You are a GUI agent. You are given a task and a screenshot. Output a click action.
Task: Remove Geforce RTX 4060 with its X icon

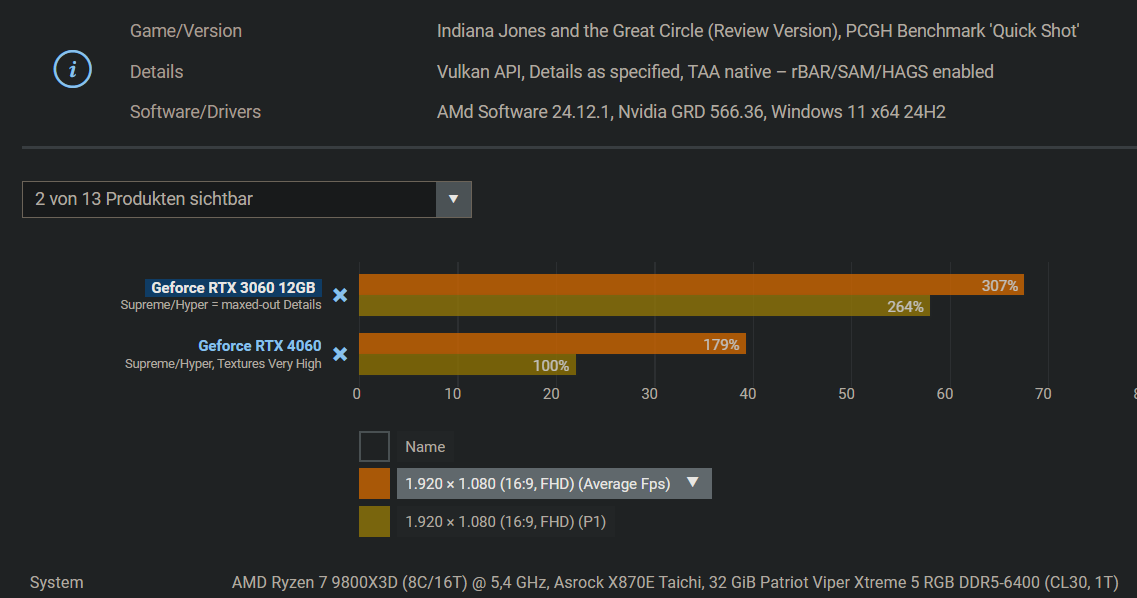[340, 354]
